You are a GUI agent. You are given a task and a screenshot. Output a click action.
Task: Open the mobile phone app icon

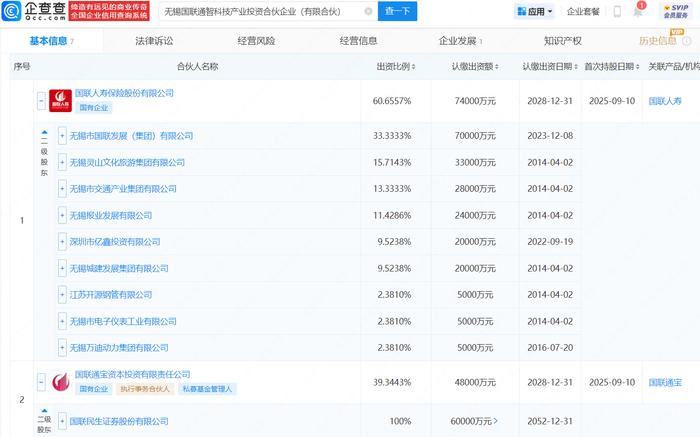[x=617, y=12]
